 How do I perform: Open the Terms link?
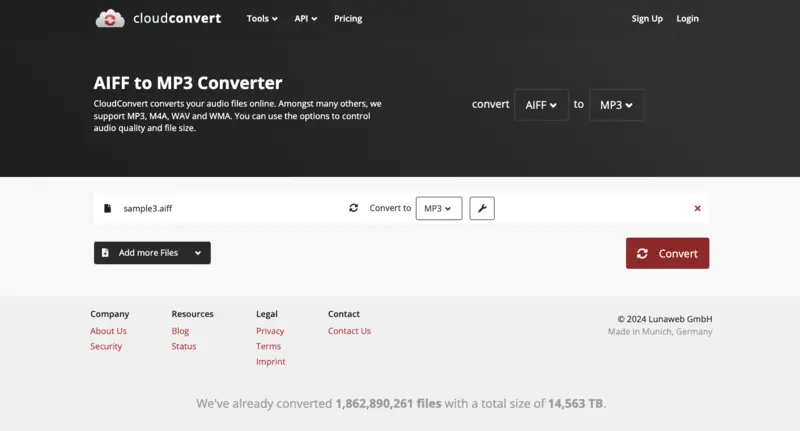coord(268,346)
